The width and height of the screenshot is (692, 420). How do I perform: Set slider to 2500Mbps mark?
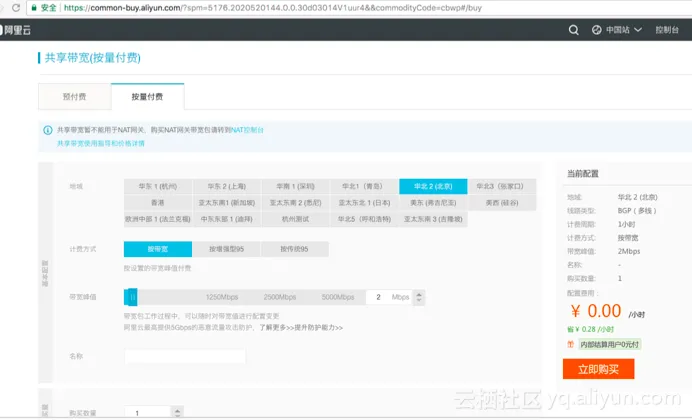(x=280, y=297)
